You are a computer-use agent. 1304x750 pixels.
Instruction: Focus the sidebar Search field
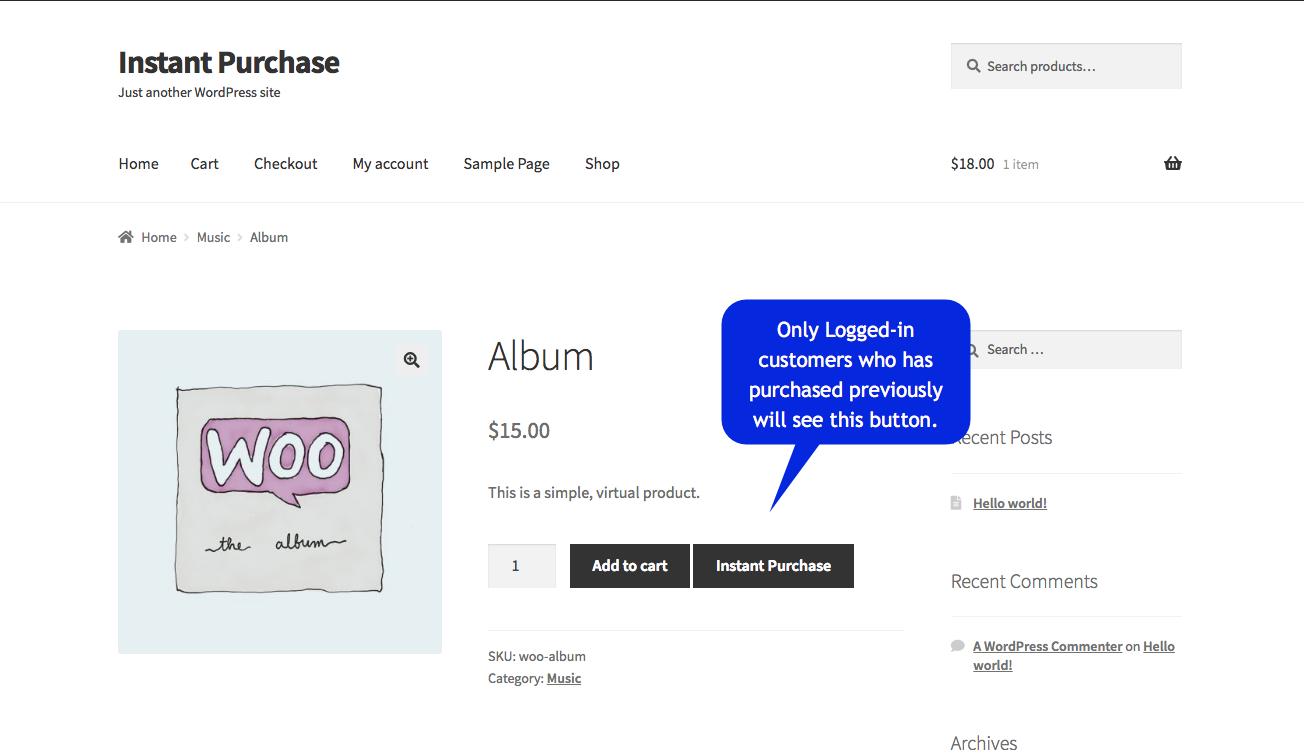[1066, 350]
